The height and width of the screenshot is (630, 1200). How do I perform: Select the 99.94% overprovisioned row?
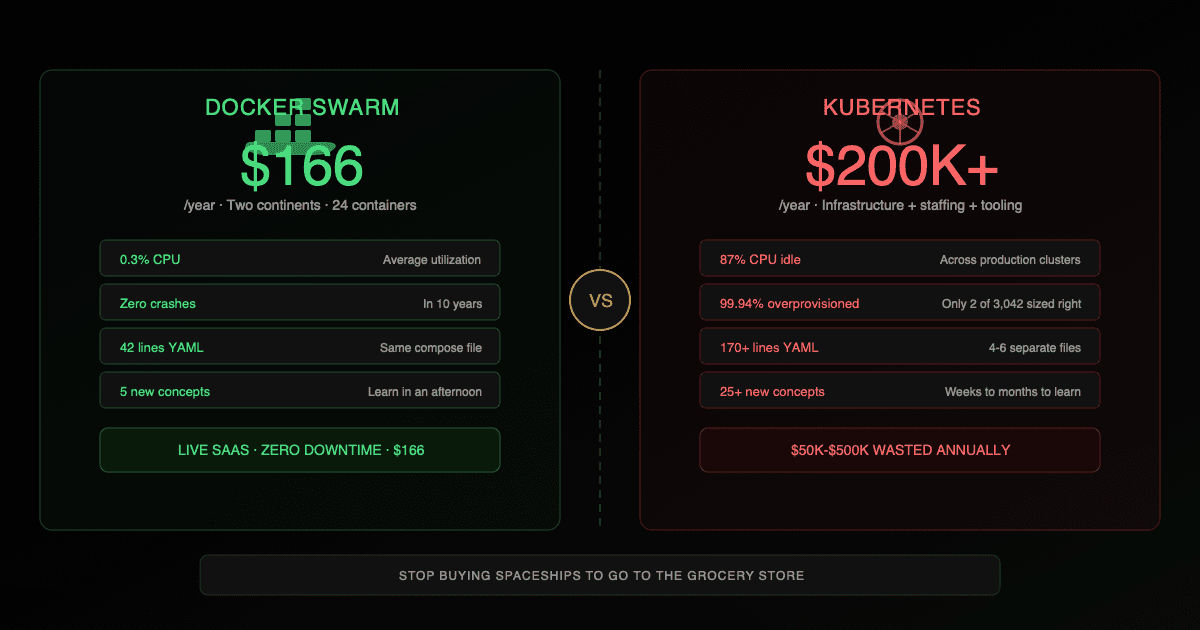pos(900,303)
